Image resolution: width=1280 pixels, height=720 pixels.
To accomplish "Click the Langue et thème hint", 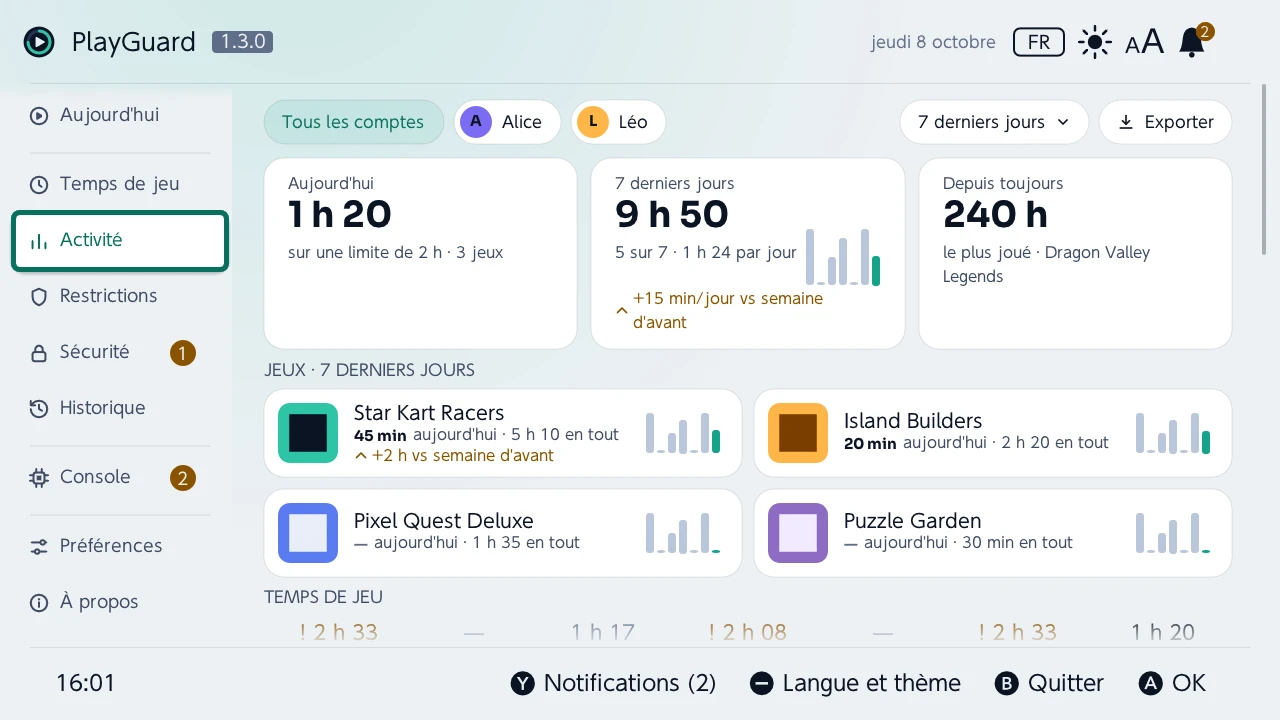I will pyautogui.click(x=855, y=683).
